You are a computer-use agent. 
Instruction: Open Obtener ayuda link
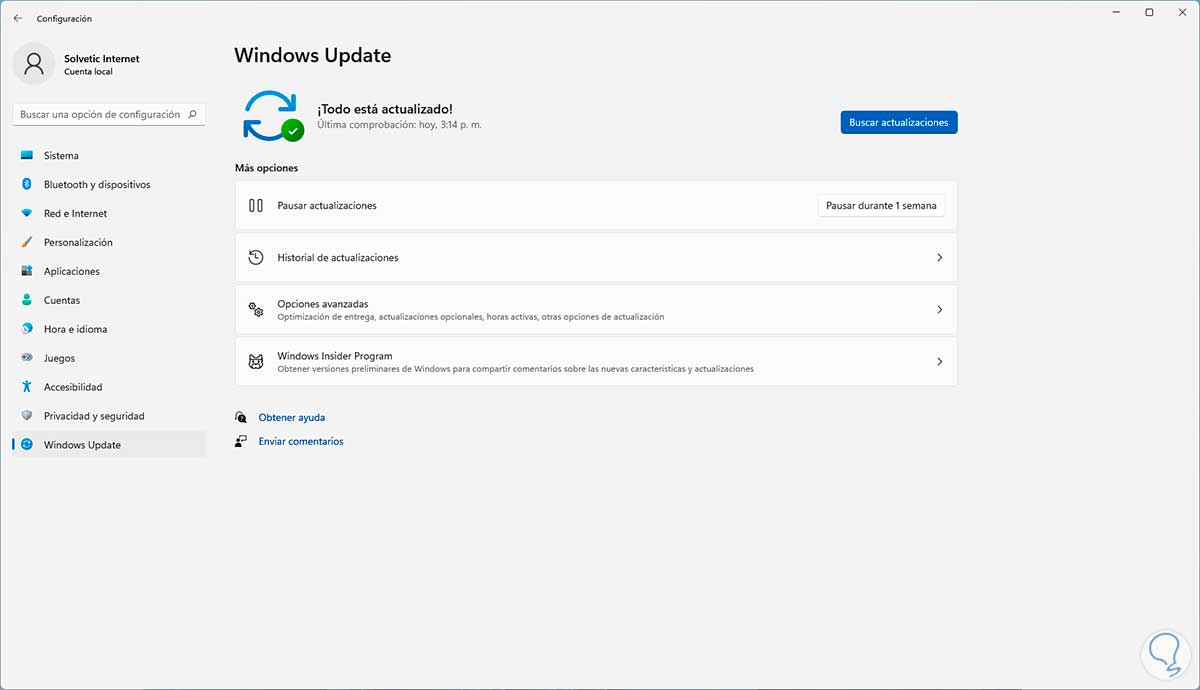click(x=292, y=418)
